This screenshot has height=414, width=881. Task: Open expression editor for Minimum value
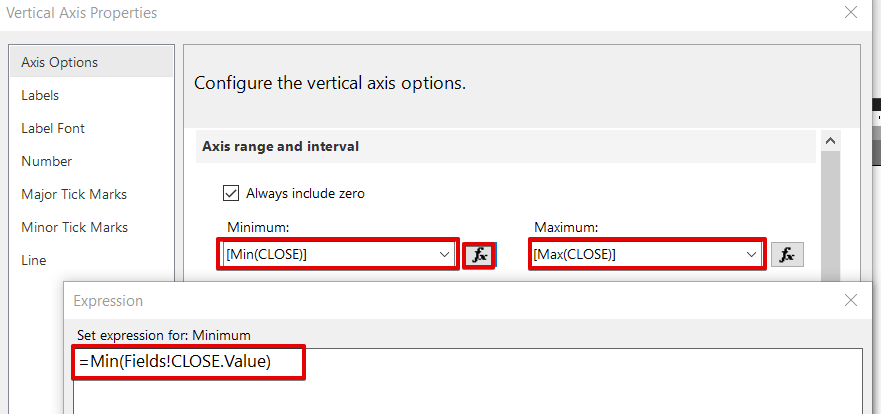click(x=481, y=255)
